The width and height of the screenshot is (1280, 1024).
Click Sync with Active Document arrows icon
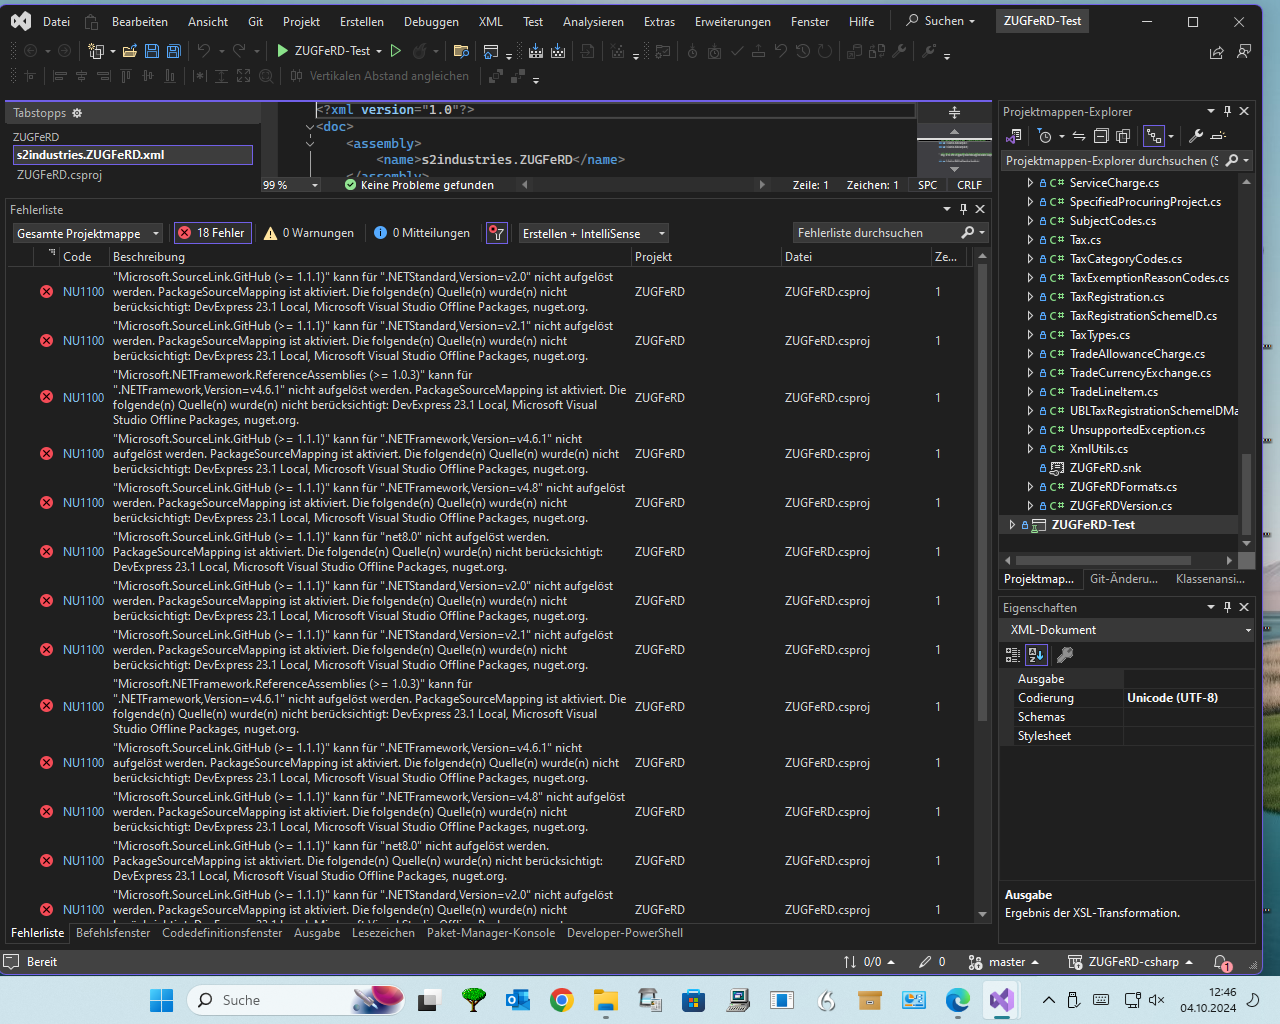[1079, 136]
